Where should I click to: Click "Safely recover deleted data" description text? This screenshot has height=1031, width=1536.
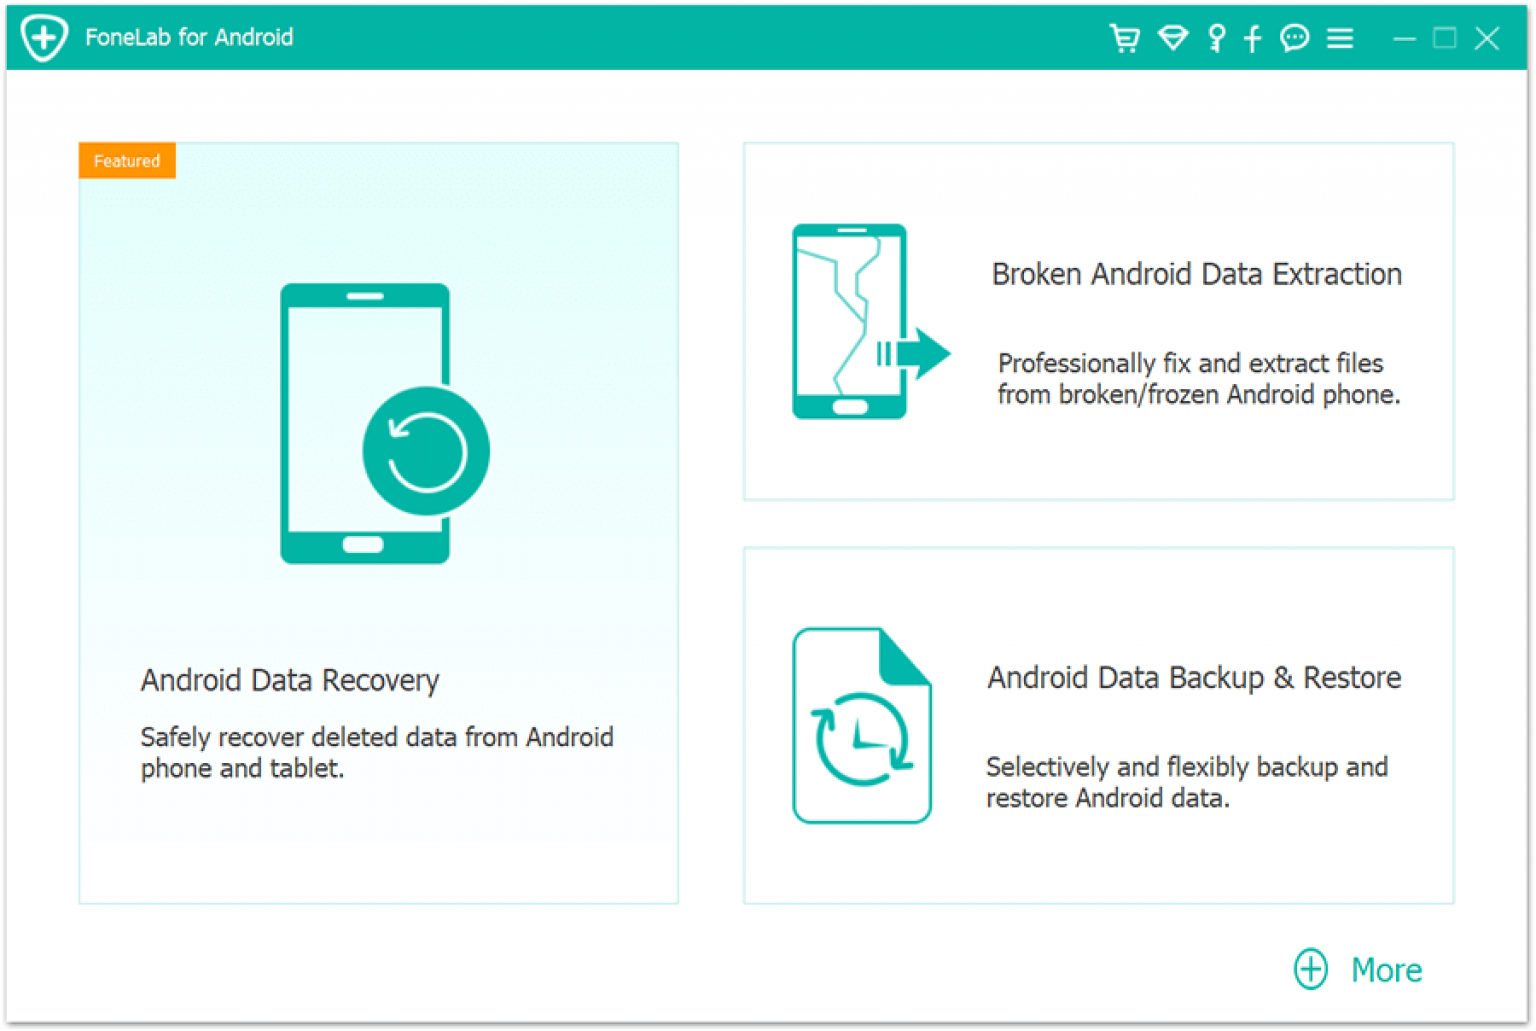tap(377, 752)
